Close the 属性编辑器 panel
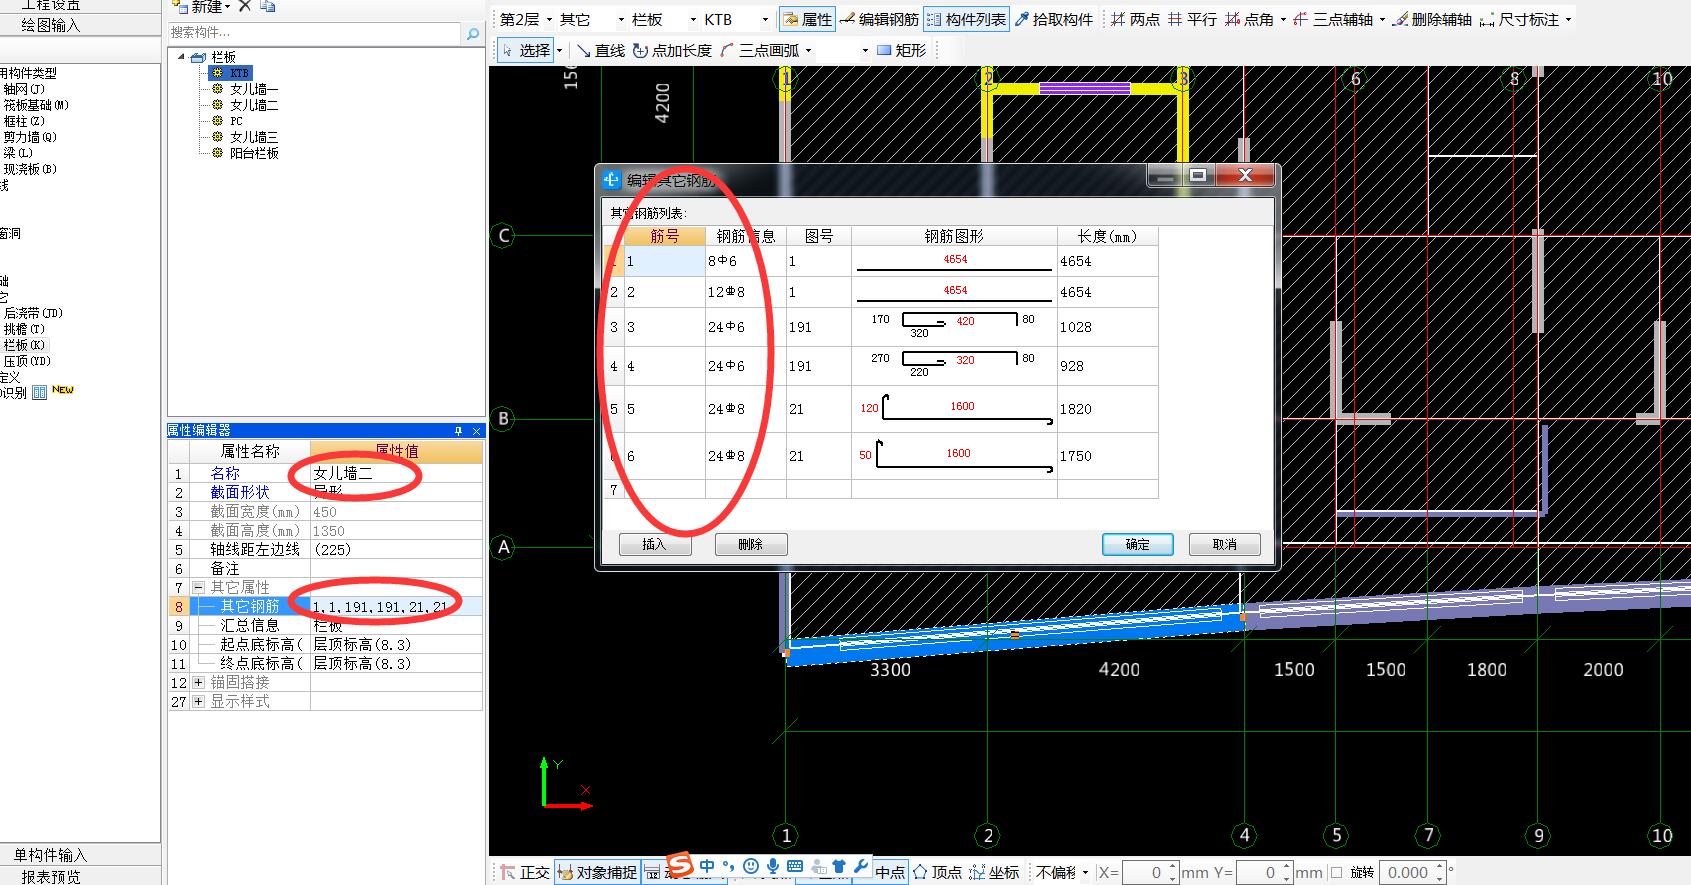The image size is (1691, 885). (x=476, y=431)
